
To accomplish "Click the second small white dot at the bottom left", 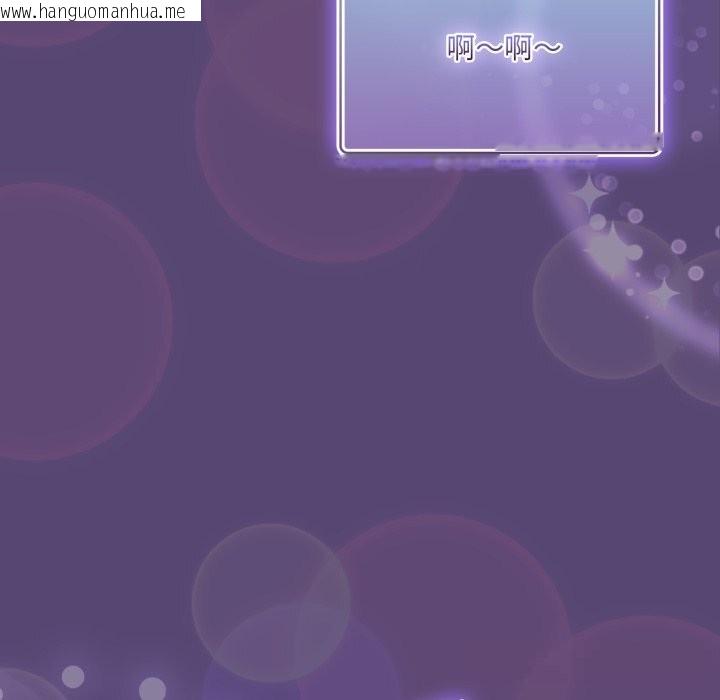I will click(152, 689).
